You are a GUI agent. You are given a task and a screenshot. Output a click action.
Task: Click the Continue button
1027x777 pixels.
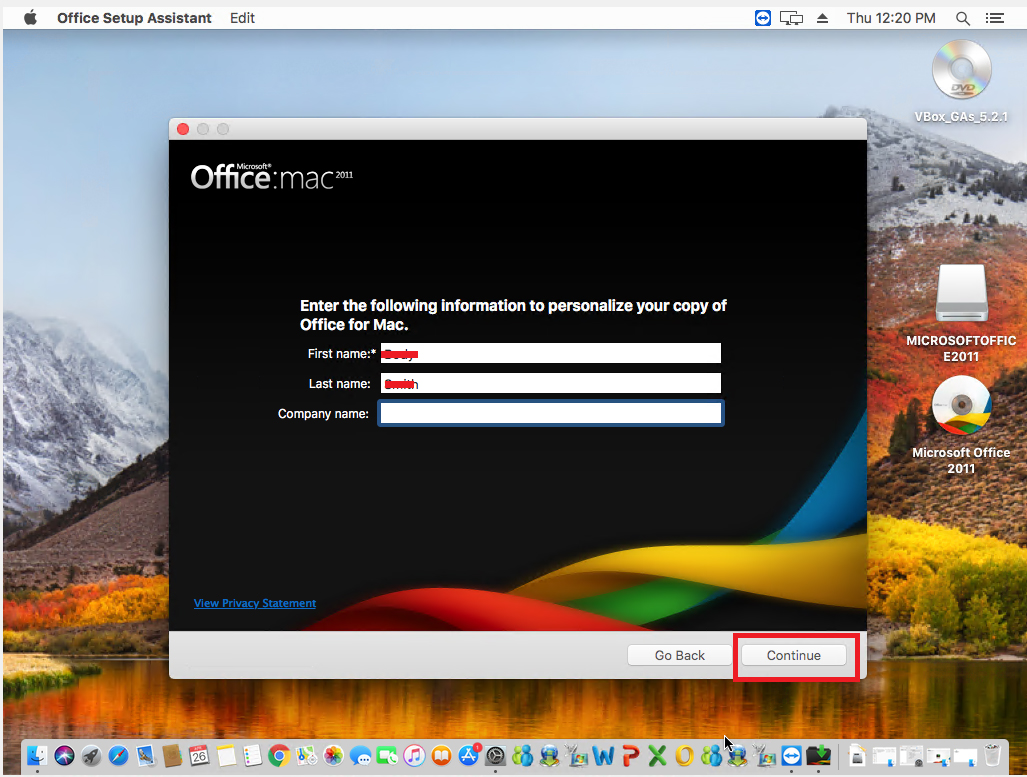[x=793, y=655]
